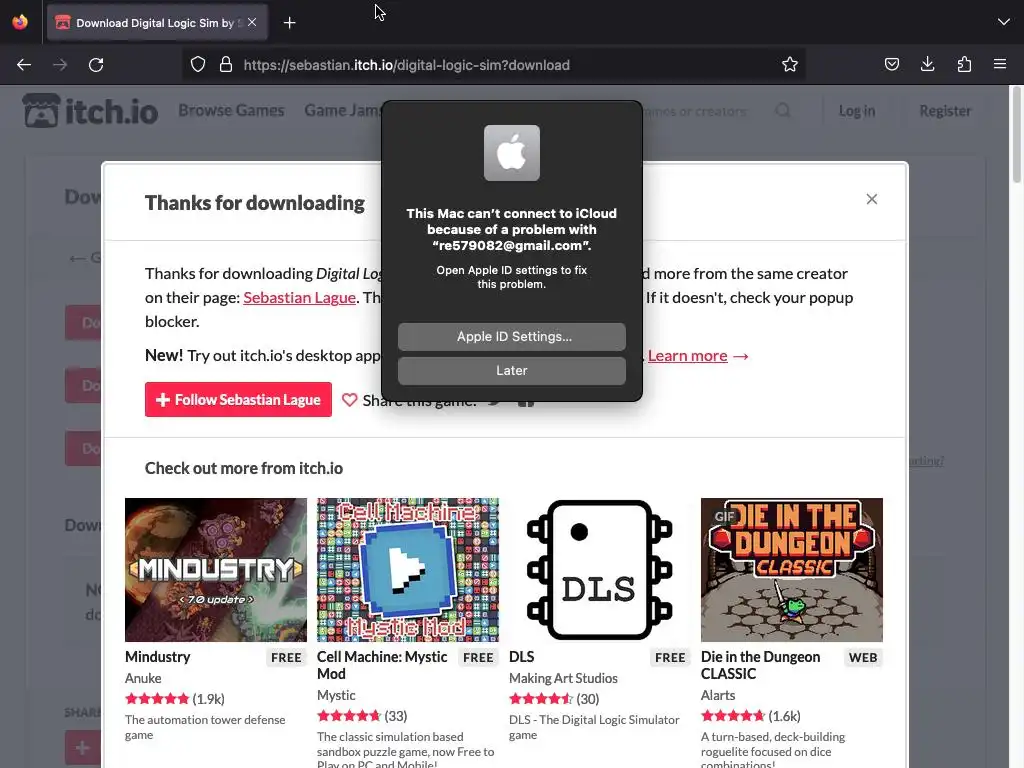Image resolution: width=1024 pixels, height=768 pixels.
Task: Open the Firefox downloads panel
Action: pyautogui.click(x=927, y=64)
